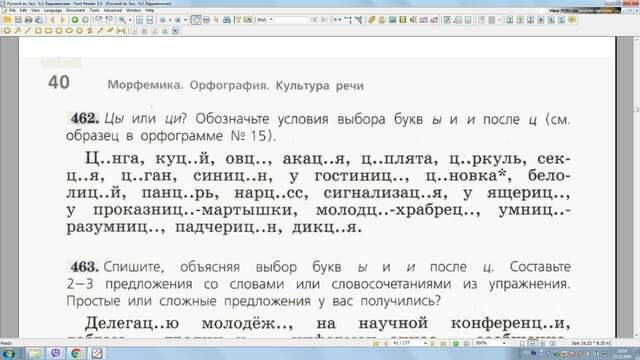Screen dimensions: 640x360
Task: Open the File menu
Action: click(x=12, y=10)
